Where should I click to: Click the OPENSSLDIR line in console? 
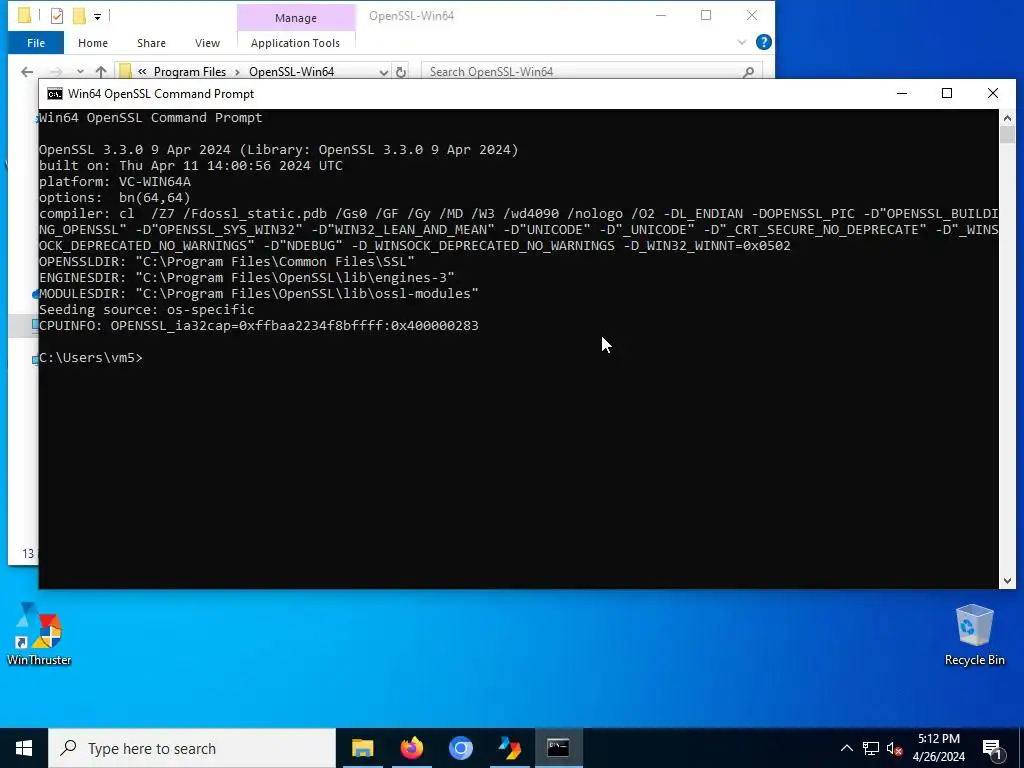pyautogui.click(x=227, y=262)
